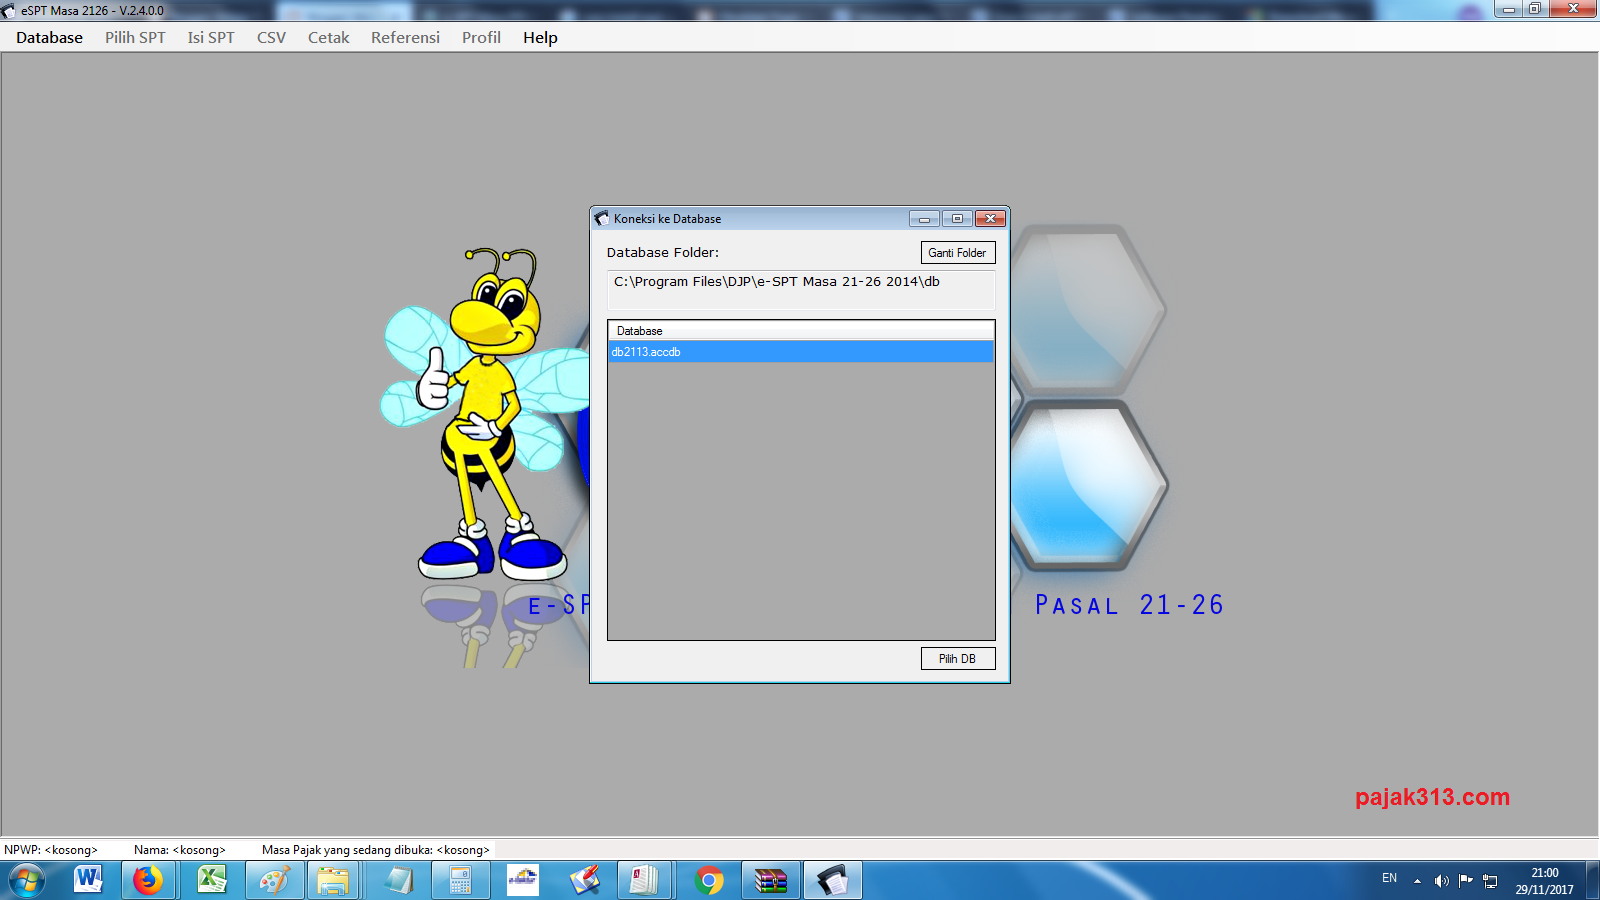
Task: Open Firefox from the taskbar
Action: tap(148, 881)
